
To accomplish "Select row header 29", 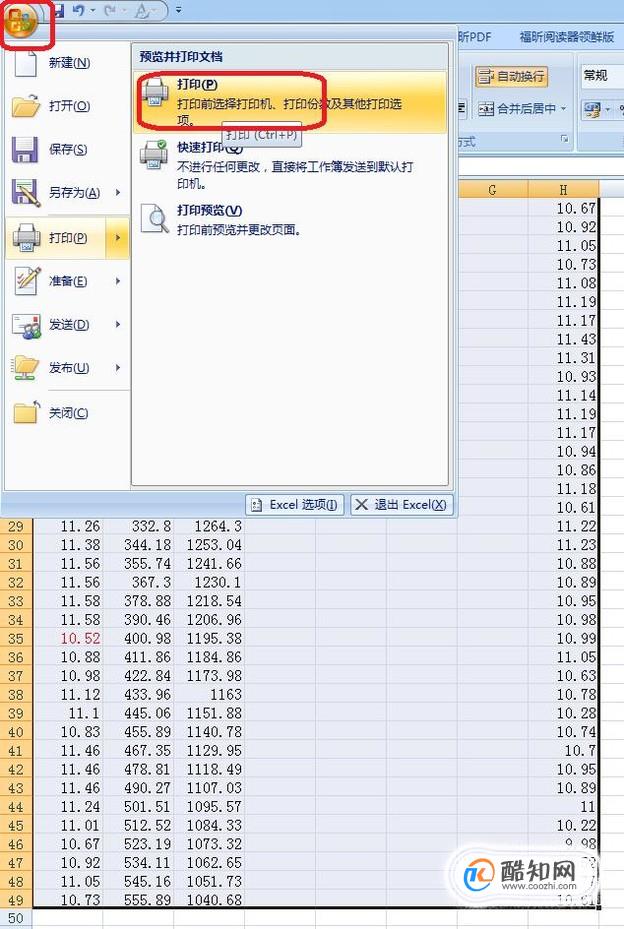I will pyautogui.click(x=16, y=526).
